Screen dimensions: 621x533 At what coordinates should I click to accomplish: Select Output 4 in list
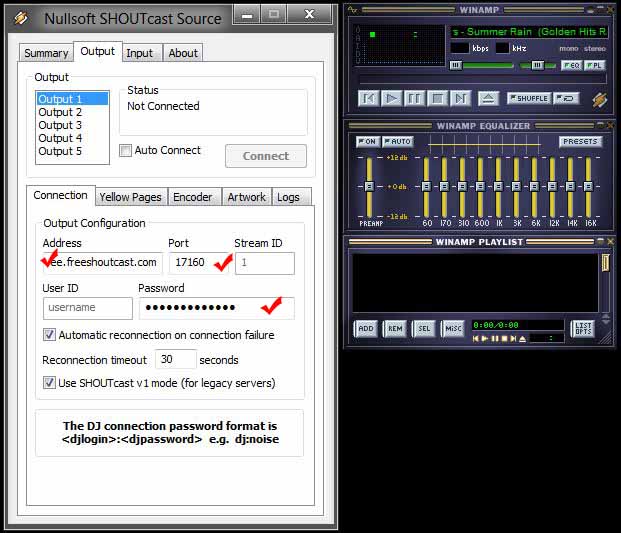[72, 138]
